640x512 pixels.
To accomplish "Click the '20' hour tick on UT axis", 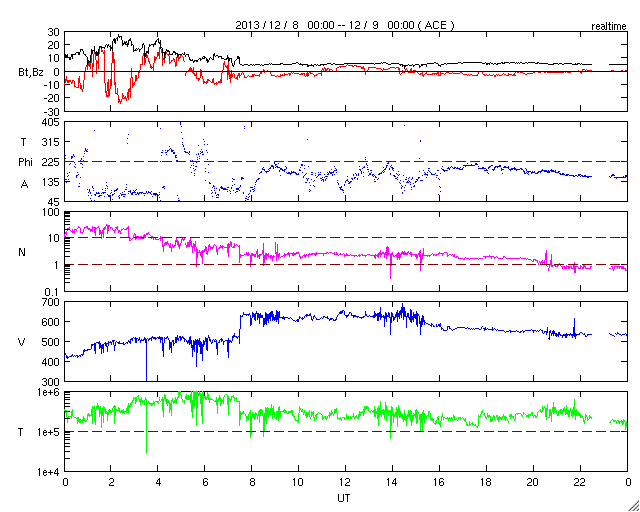I will pos(533,482).
